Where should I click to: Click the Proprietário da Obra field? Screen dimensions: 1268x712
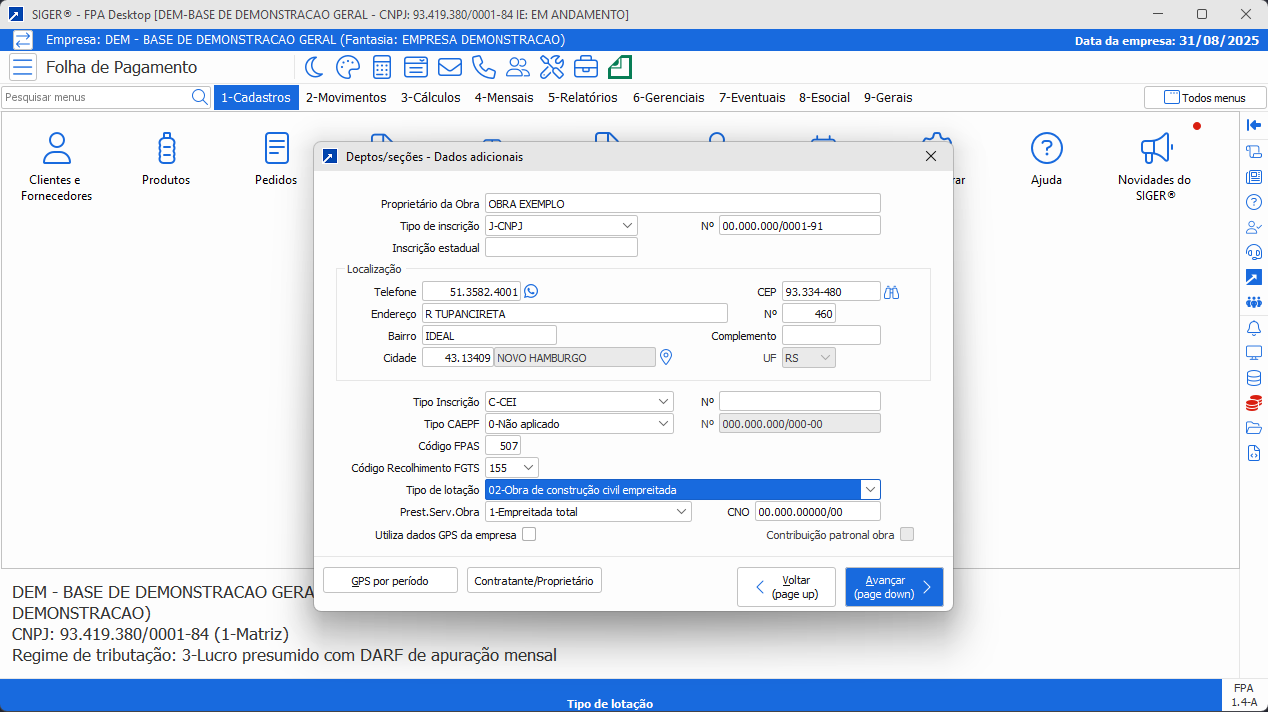pos(682,204)
